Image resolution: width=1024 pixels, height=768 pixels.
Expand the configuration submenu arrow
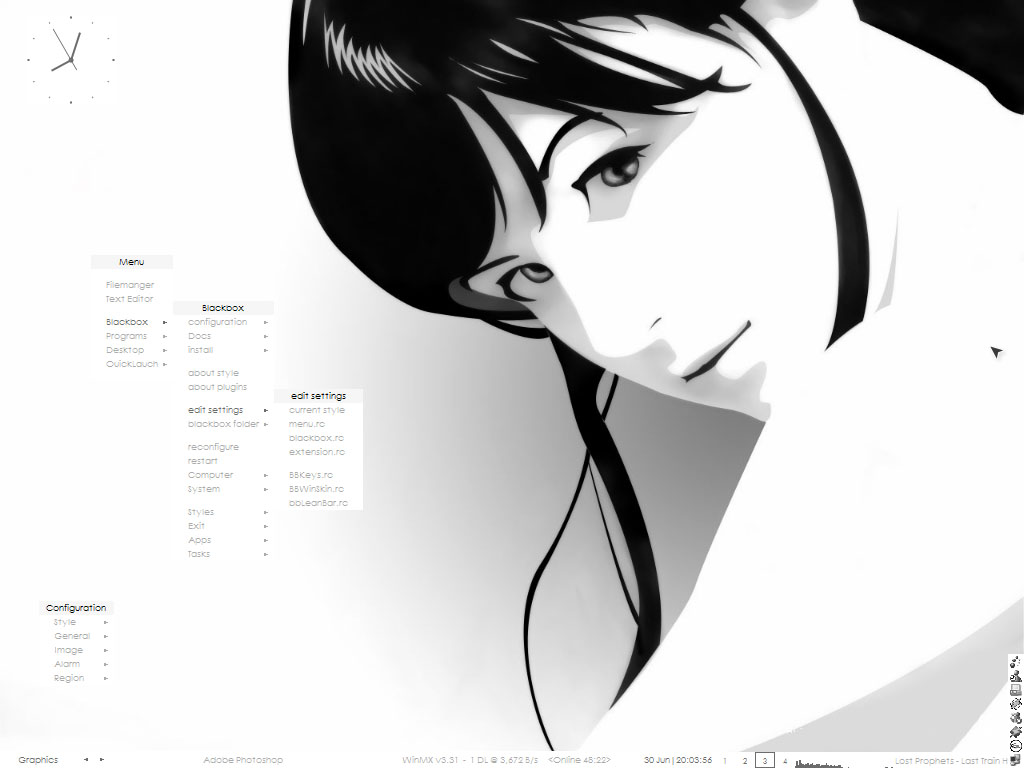266,322
